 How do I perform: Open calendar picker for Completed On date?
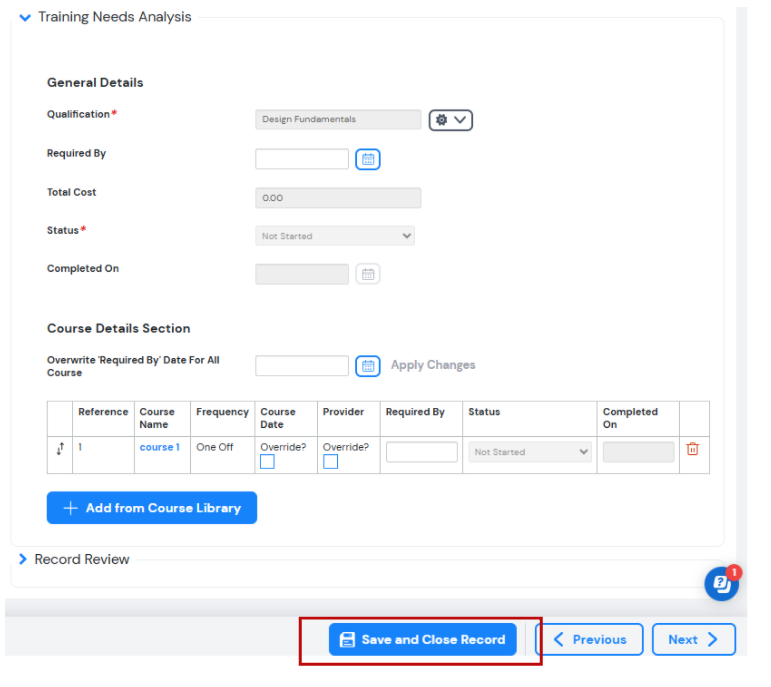pos(368,274)
